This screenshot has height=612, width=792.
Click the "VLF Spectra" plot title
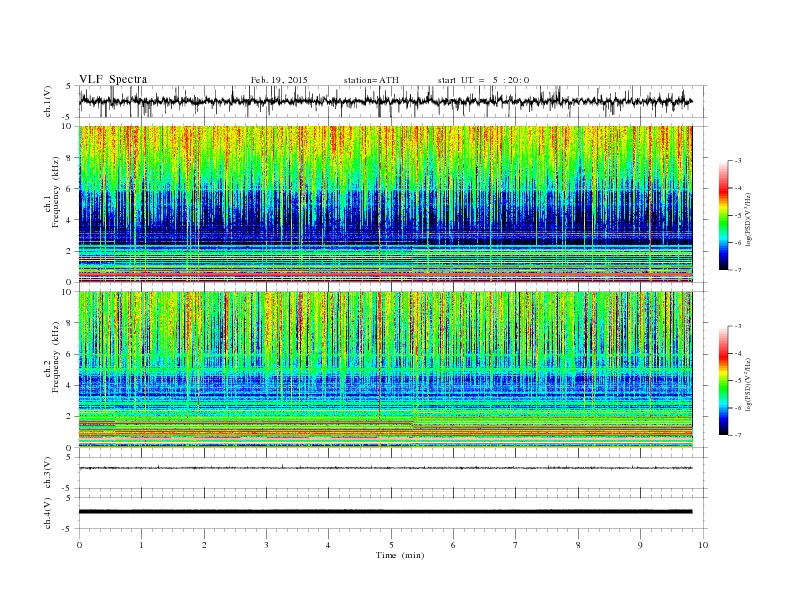(x=113, y=79)
